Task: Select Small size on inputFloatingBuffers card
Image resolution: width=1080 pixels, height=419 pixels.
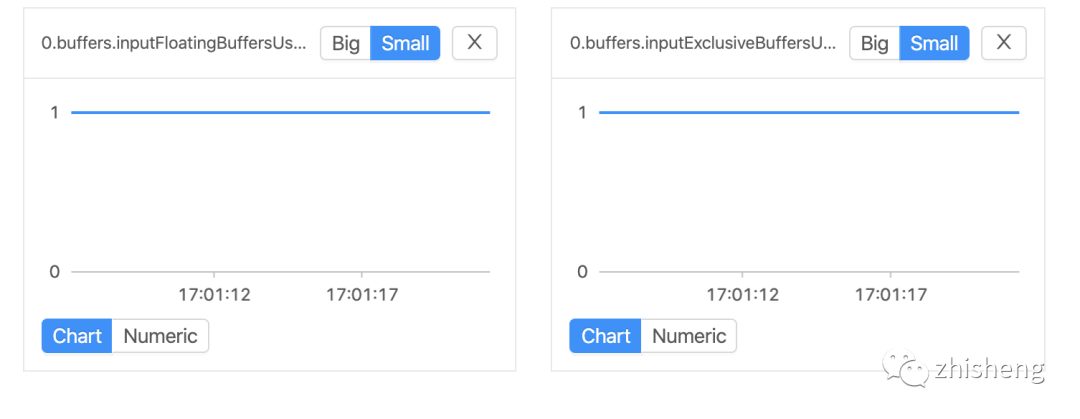Action: tap(405, 43)
